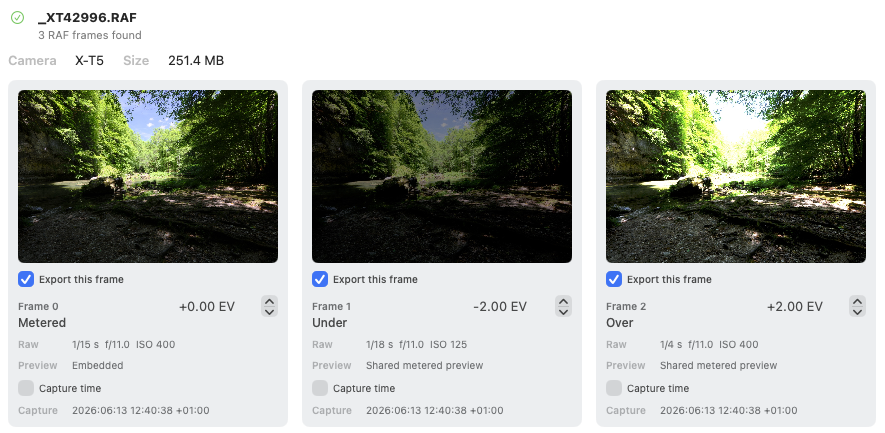Viewport: 885px width, 433px height.
Task: Click the Frame 1 capture timestamp
Action: [x=435, y=410]
